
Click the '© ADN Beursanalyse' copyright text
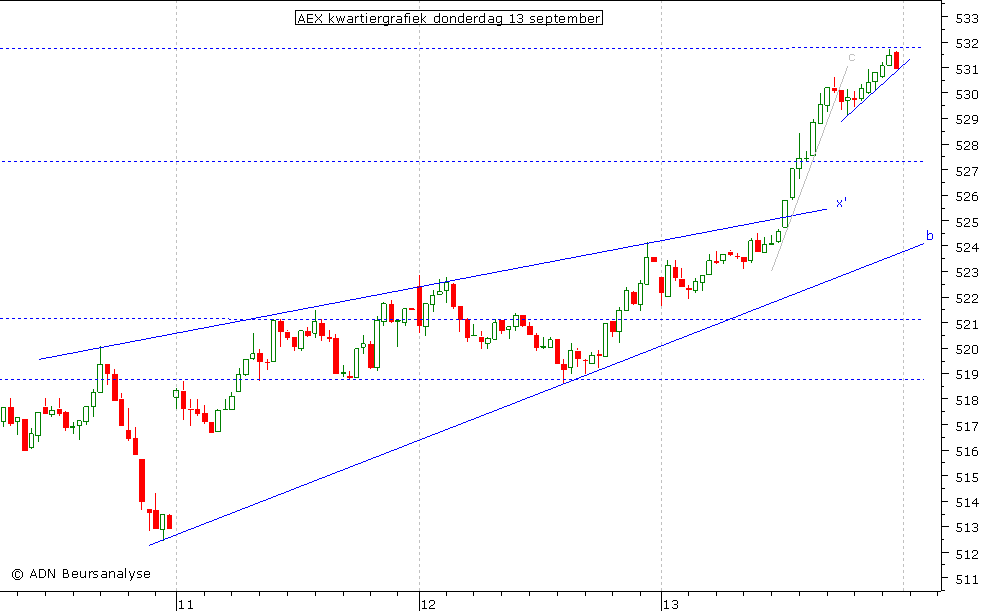tap(81, 573)
